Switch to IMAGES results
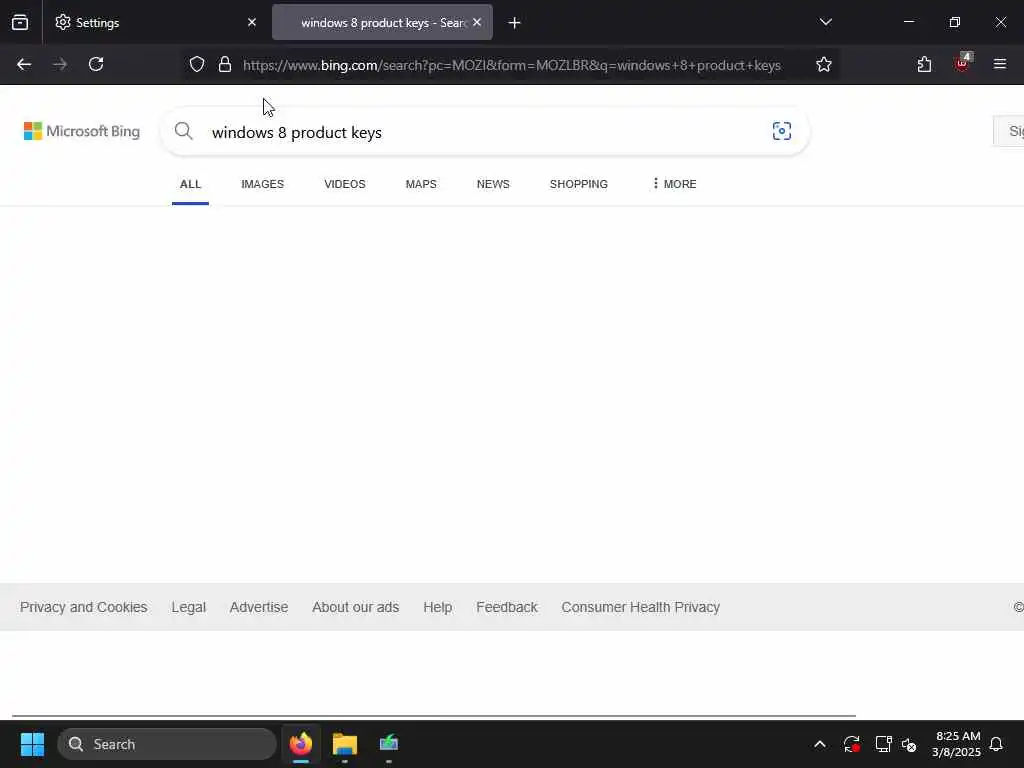The width and height of the screenshot is (1024, 768). (x=263, y=184)
